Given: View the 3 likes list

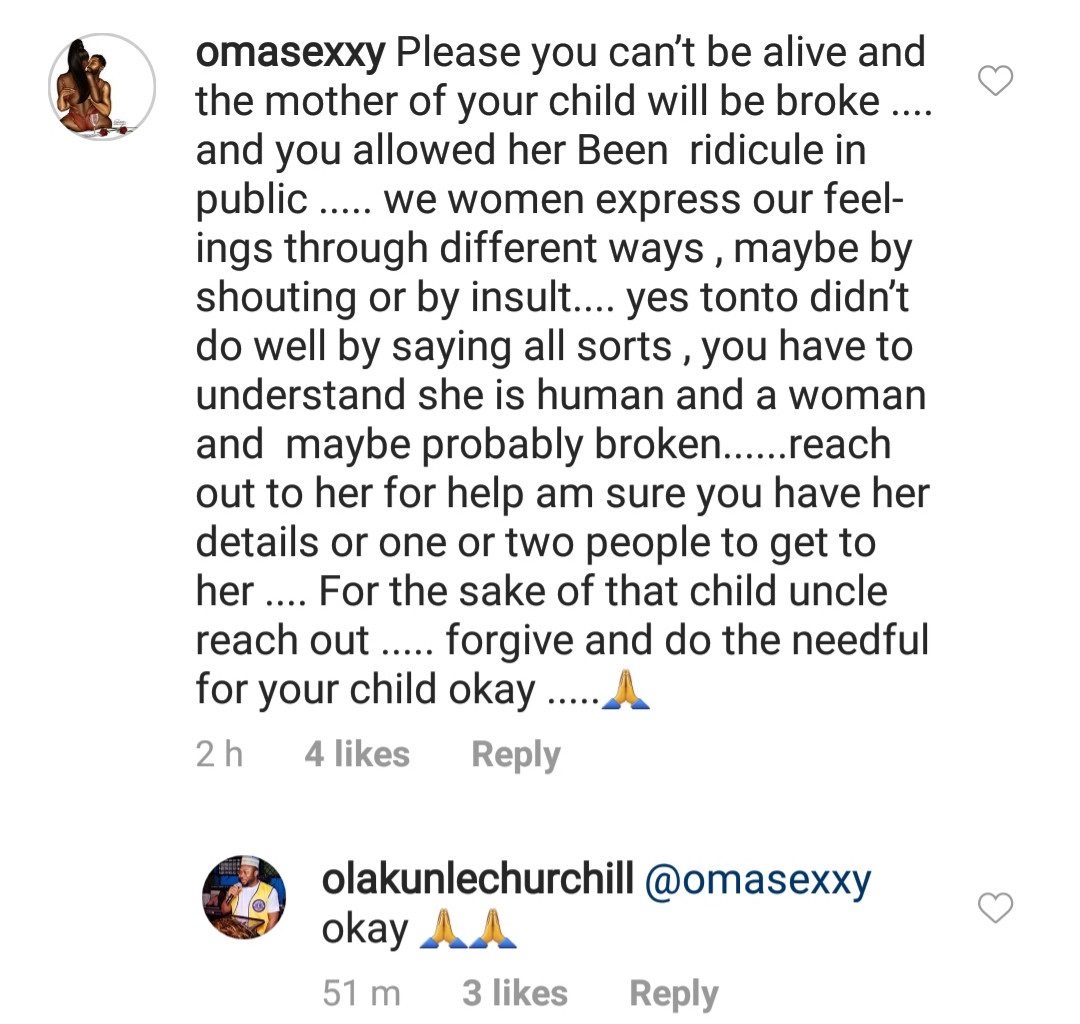Looking at the screenshot, I should tap(515, 993).
